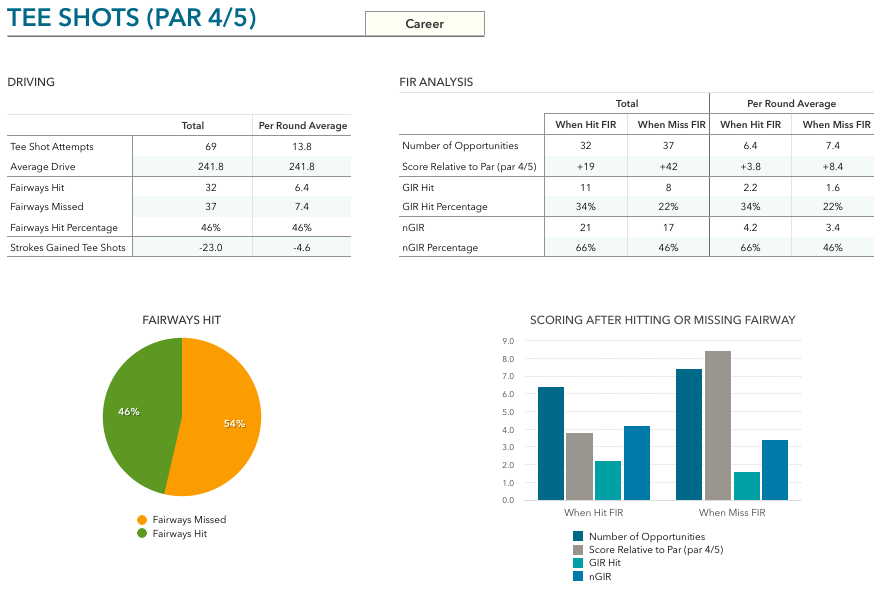The height and width of the screenshot is (607, 892).
Task: Click the orange Fairways Missed legend dot
Action: pos(142,520)
